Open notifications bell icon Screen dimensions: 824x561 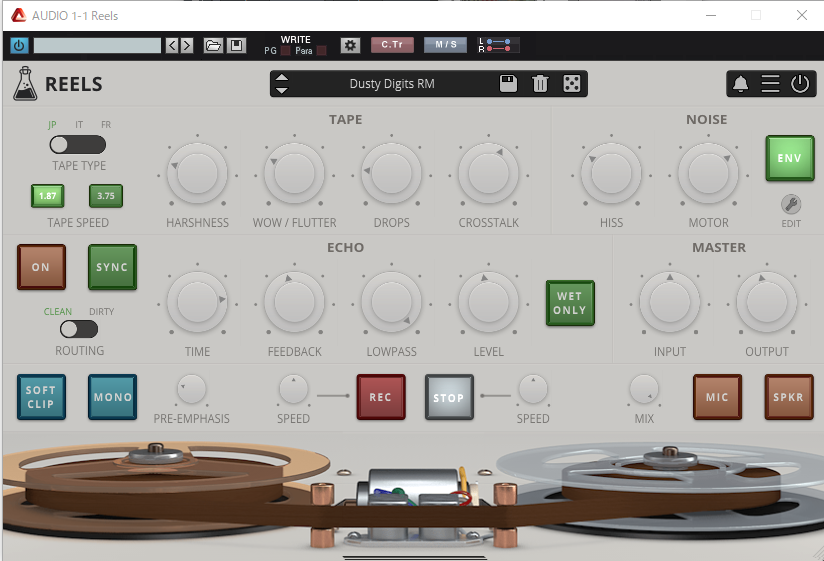click(740, 84)
